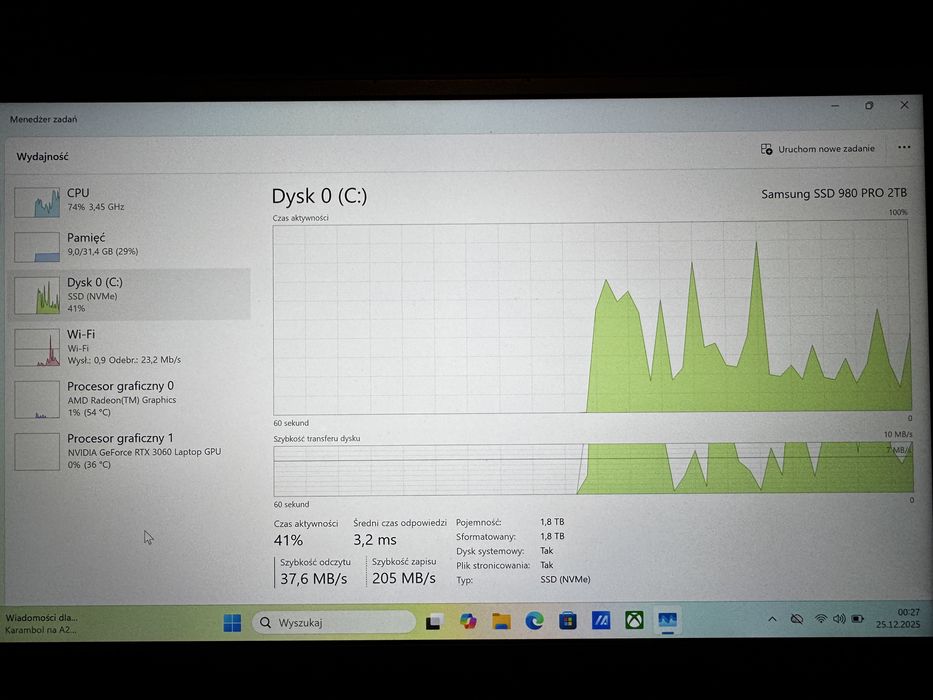The width and height of the screenshot is (933, 700).
Task: Expand the hidden tray icons chevron
Action: click(772, 619)
